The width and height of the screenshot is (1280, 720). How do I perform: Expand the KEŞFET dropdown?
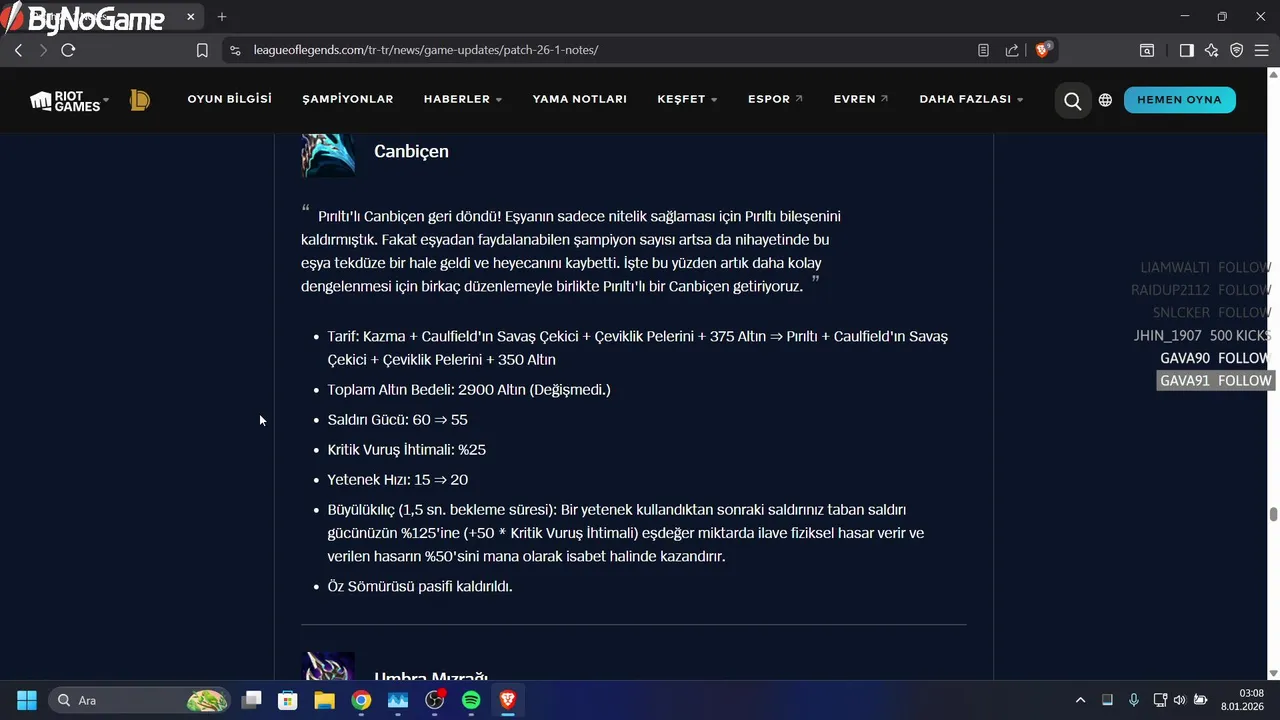[x=687, y=99]
